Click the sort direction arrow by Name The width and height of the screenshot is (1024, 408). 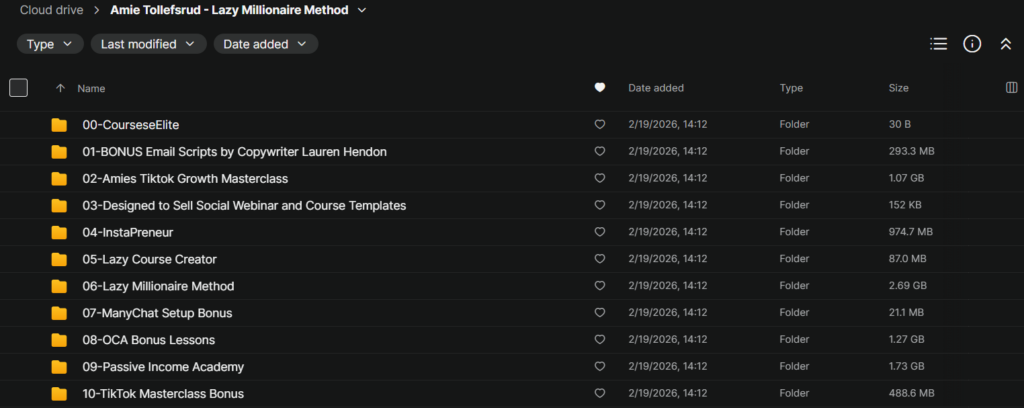(x=60, y=88)
